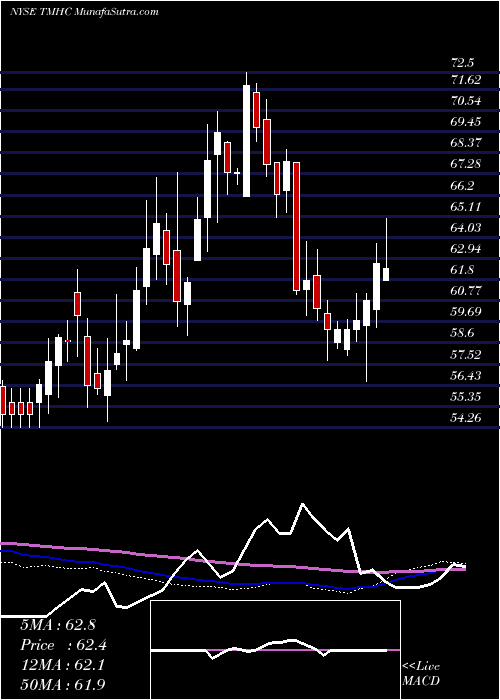Click the 69.45 price axis label
500x700 pixels.
tap(466, 122)
